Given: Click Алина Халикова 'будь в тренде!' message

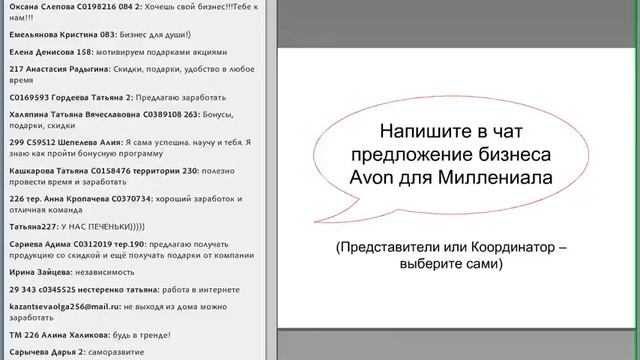Looking at the screenshot, I should [x=90, y=335].
